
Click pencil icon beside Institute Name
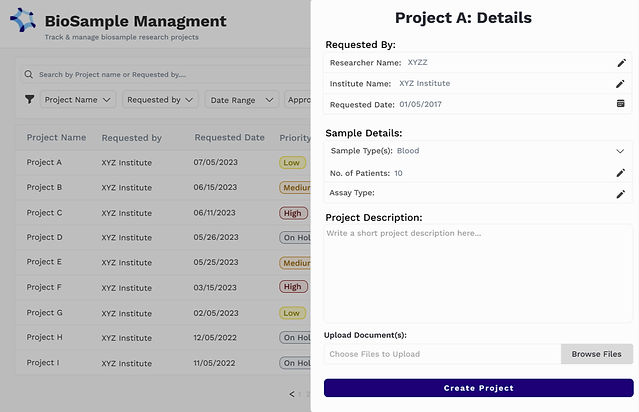[x=620, y=84]
